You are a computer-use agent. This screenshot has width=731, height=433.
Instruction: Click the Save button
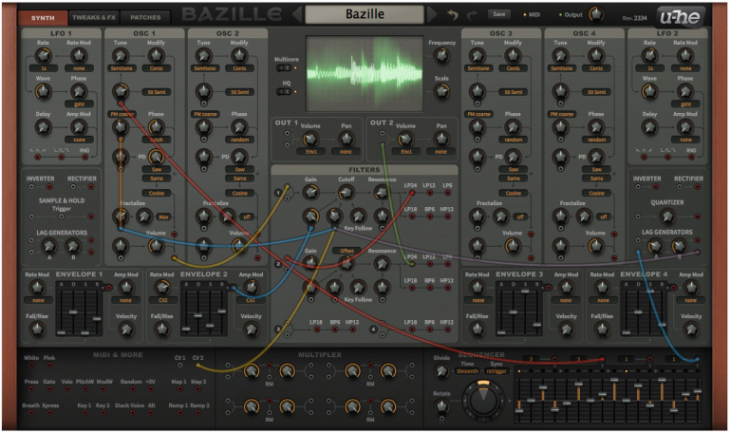(x=501, y=14)
